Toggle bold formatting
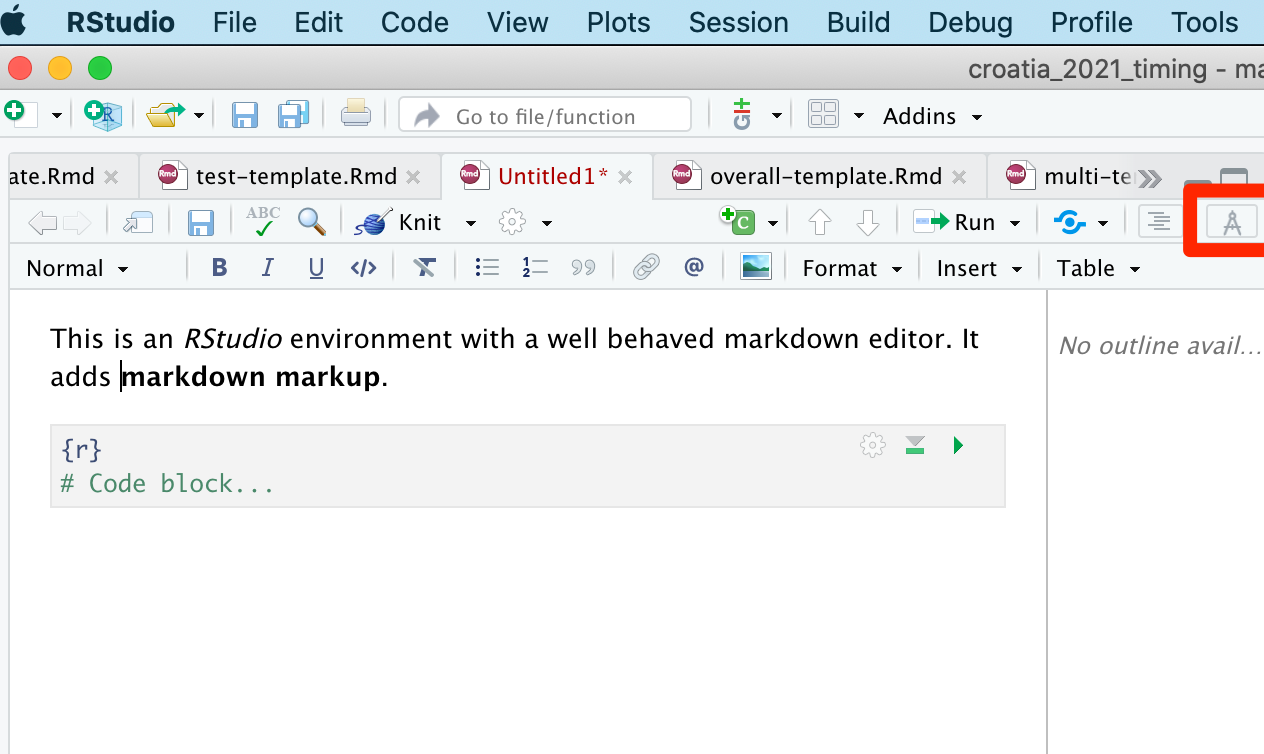Image resolution: width=1264 pixels, height=754 pixels. (x=219, y=268)
